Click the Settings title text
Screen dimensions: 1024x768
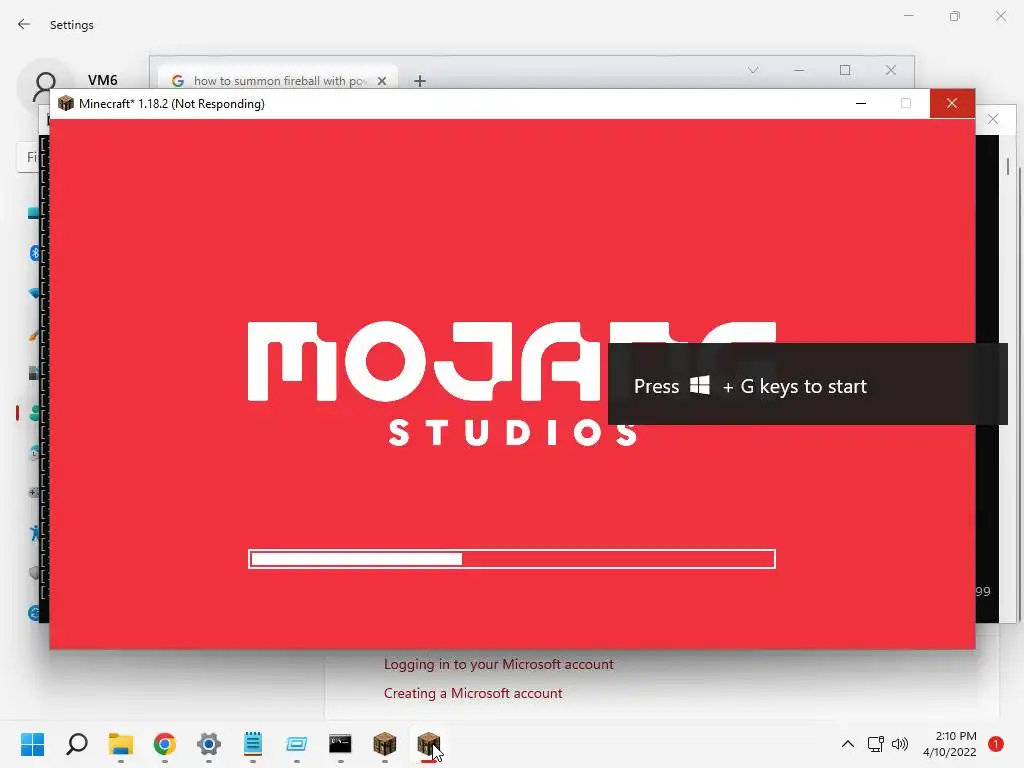click(72, 25)
